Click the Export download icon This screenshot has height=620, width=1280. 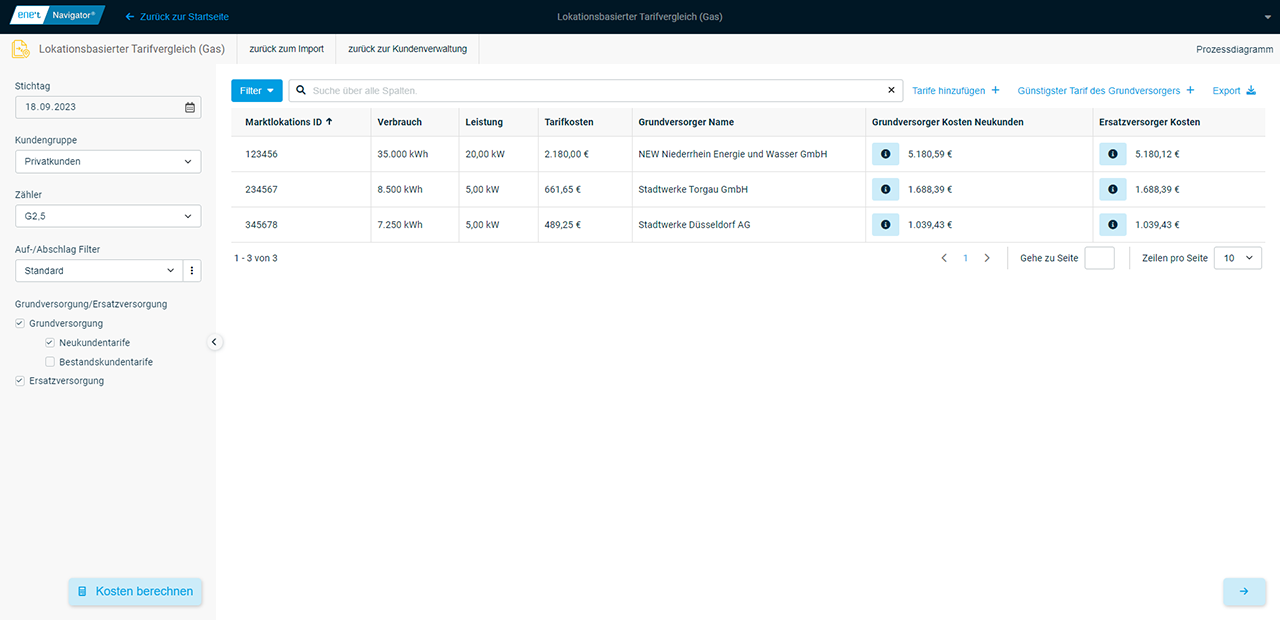click(1250, 91)
